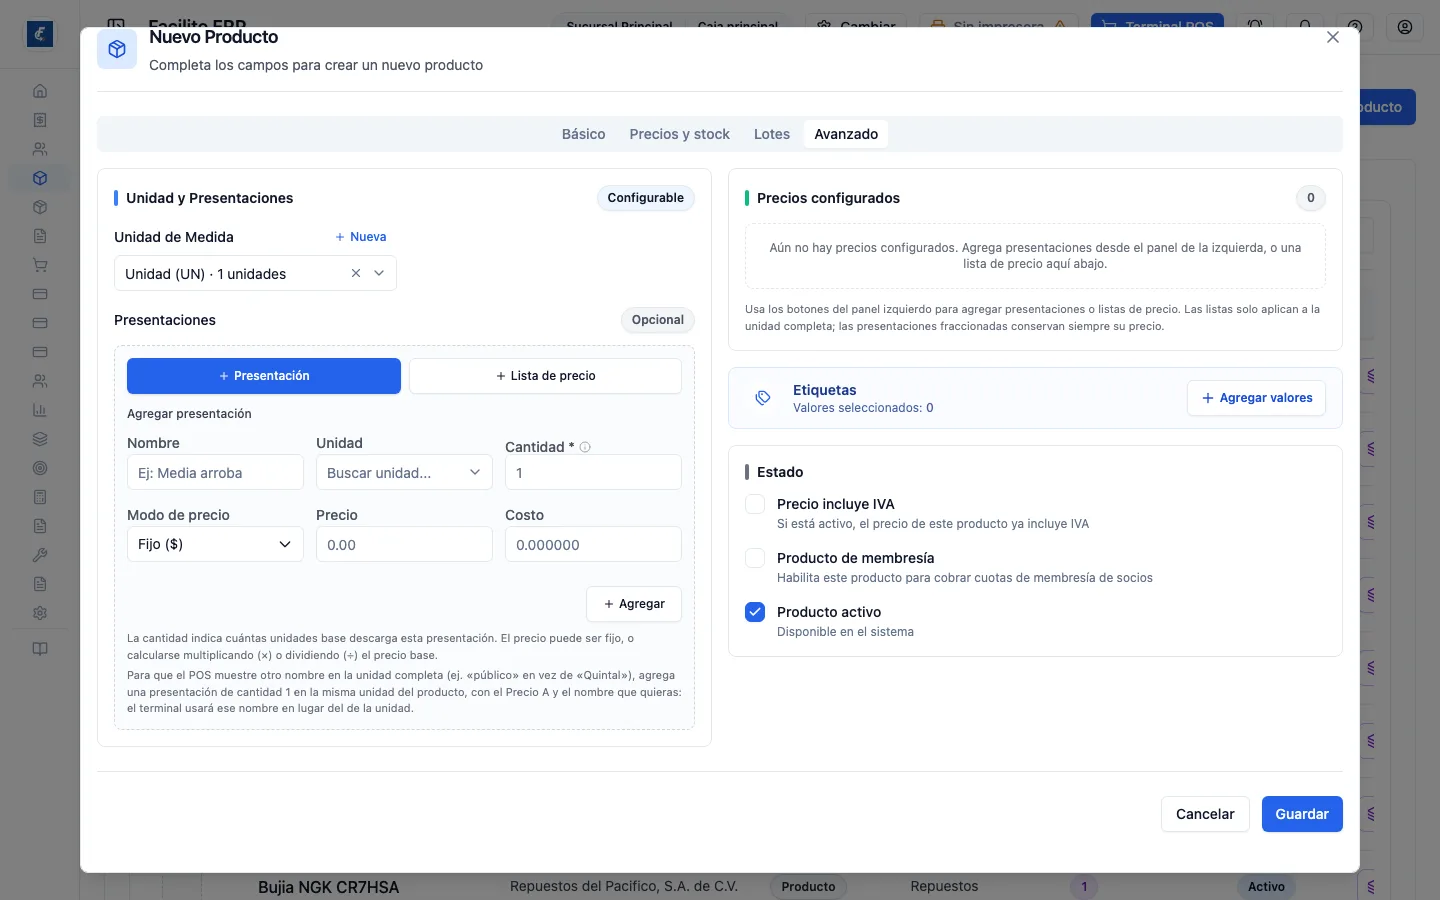Focus the Costo input field
Image resolution: width=1440 pixels, height=900 pixels.
coord(593,544)
